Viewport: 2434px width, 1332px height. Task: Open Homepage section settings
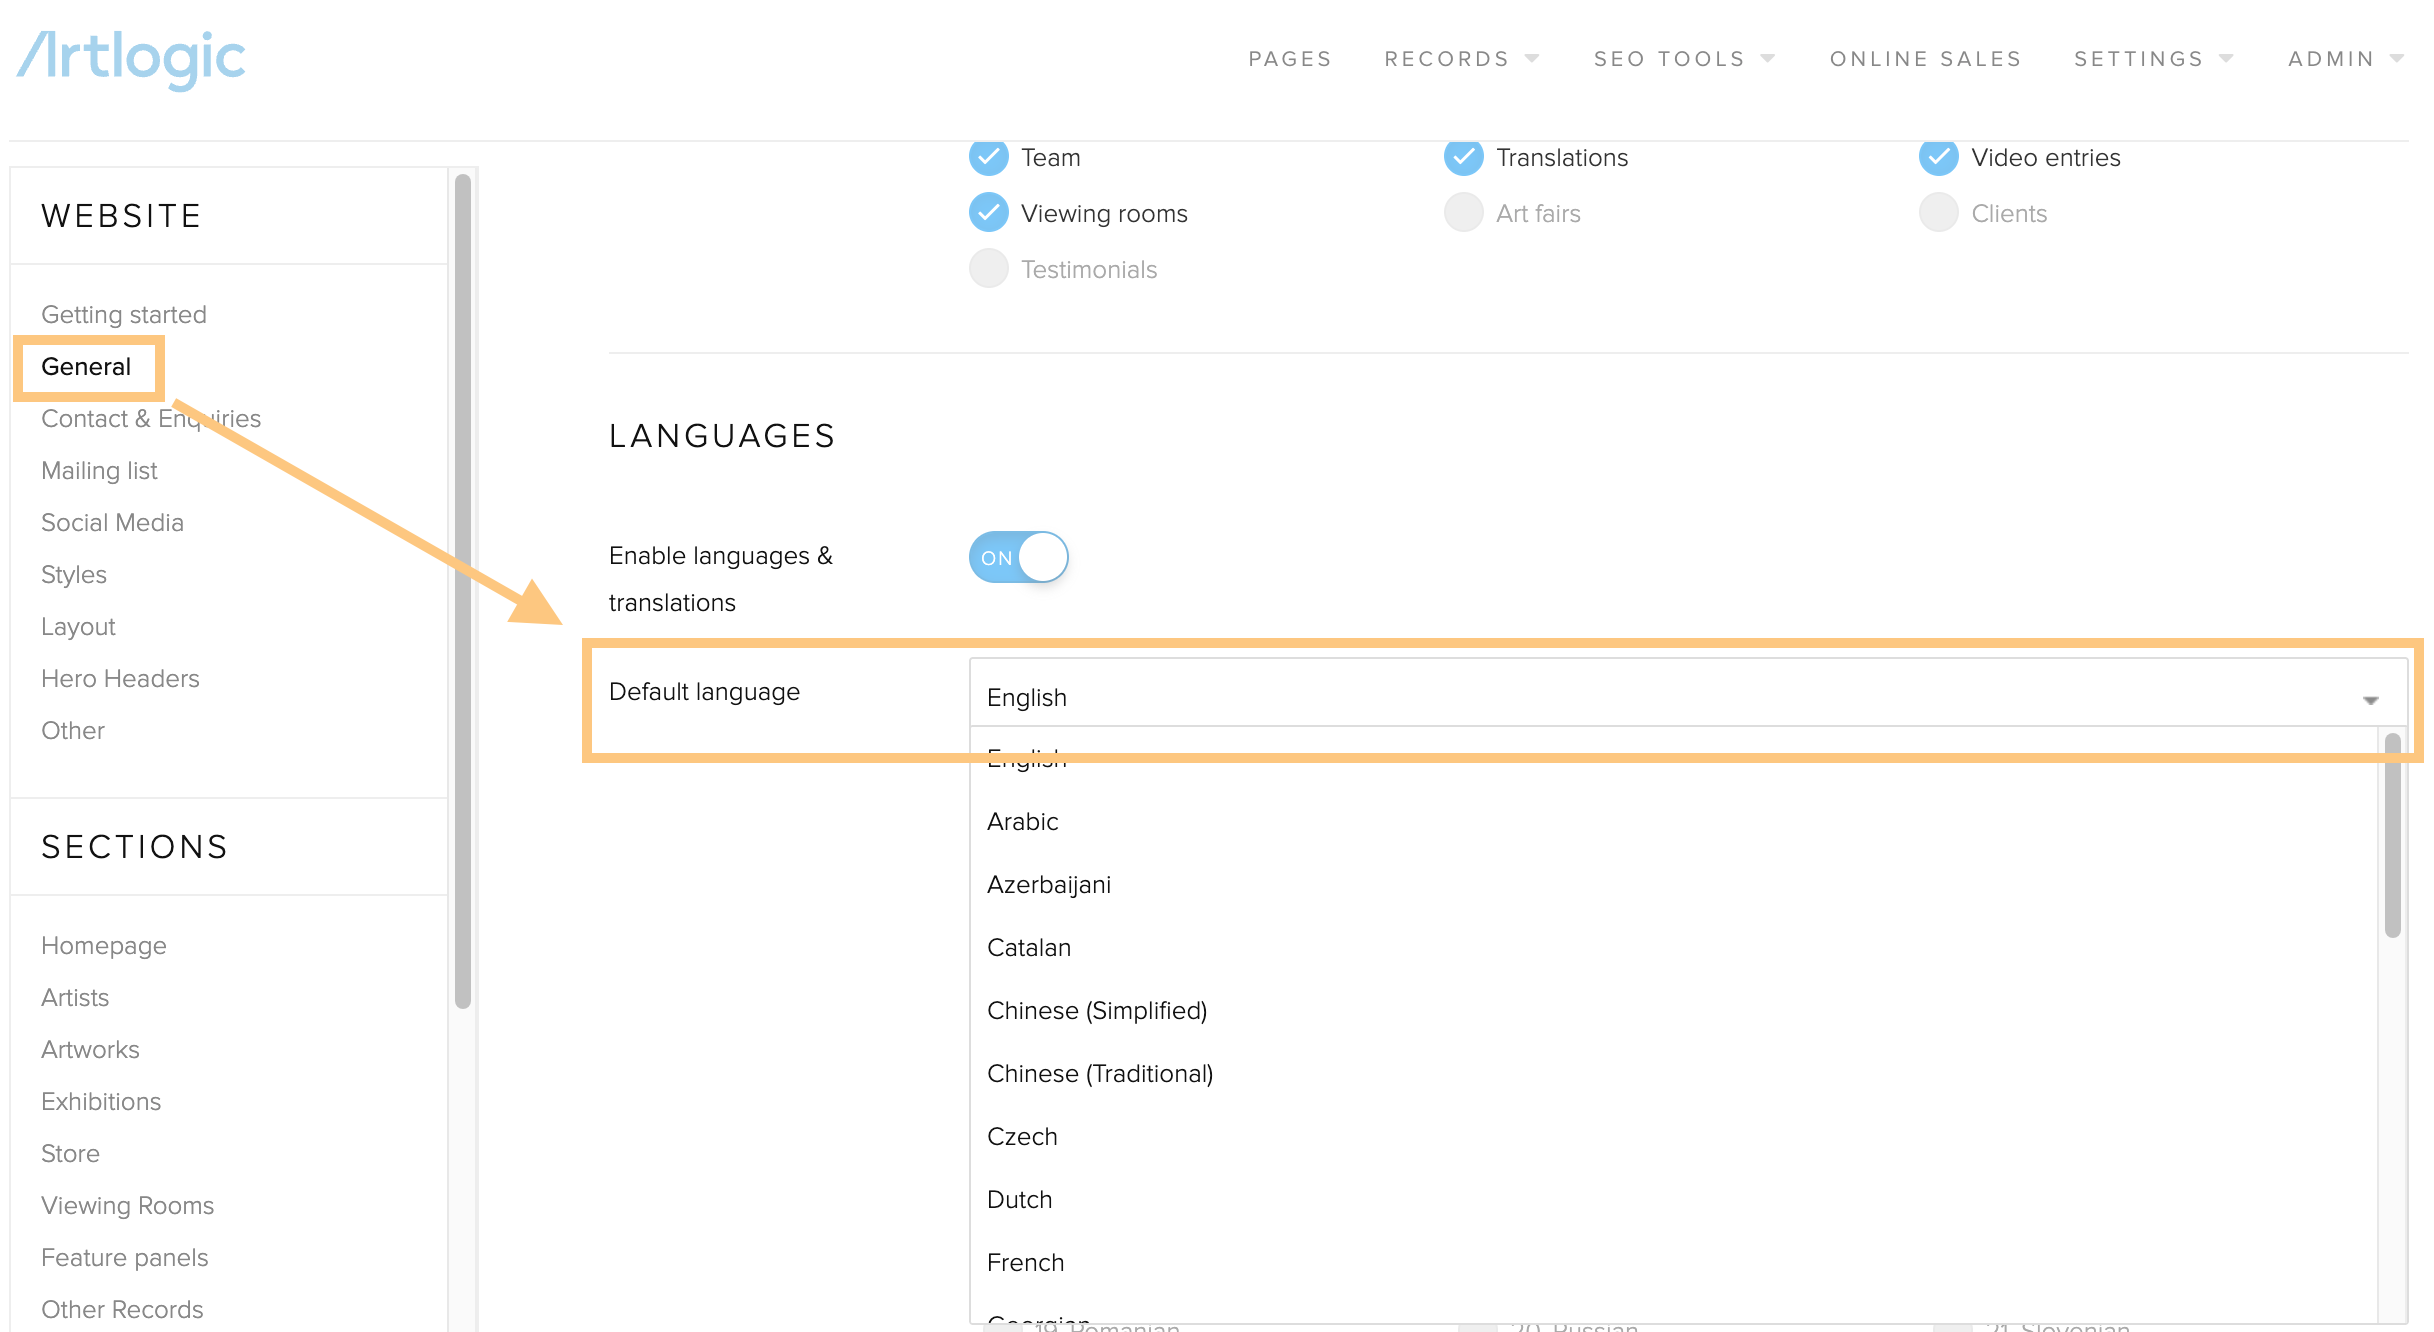point(103,945)
